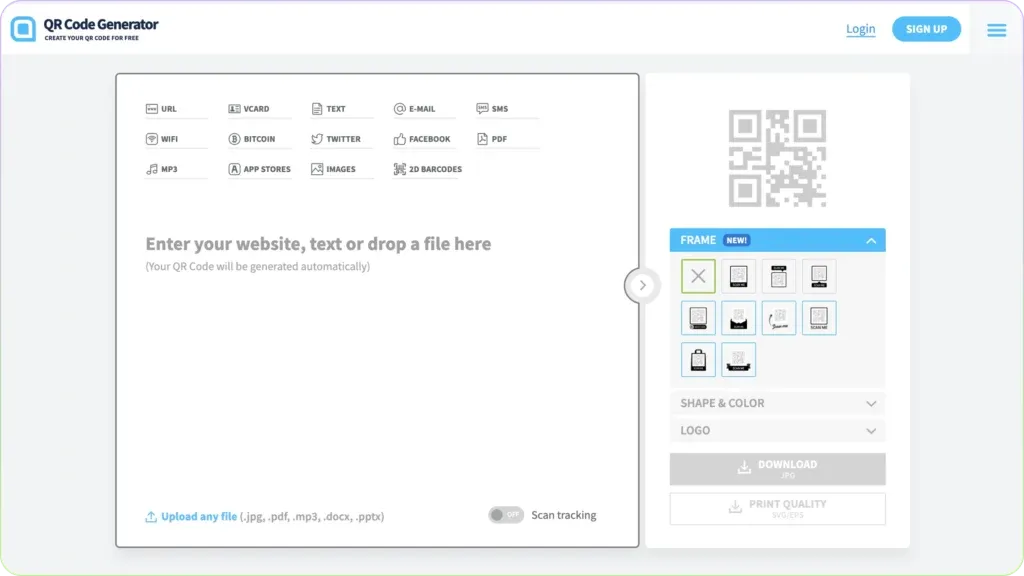Select the frame with no border
The width and height of the screenshot is (1024, 576).
697,276
